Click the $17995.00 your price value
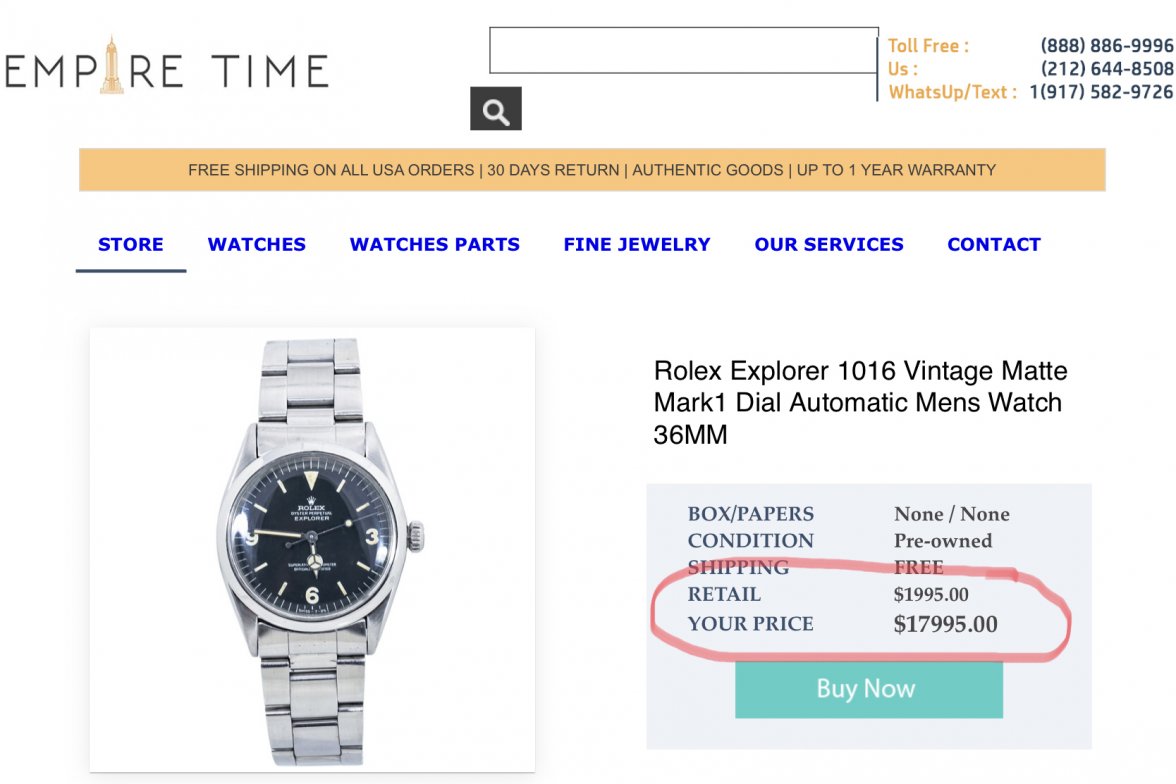 coord(945,625)
